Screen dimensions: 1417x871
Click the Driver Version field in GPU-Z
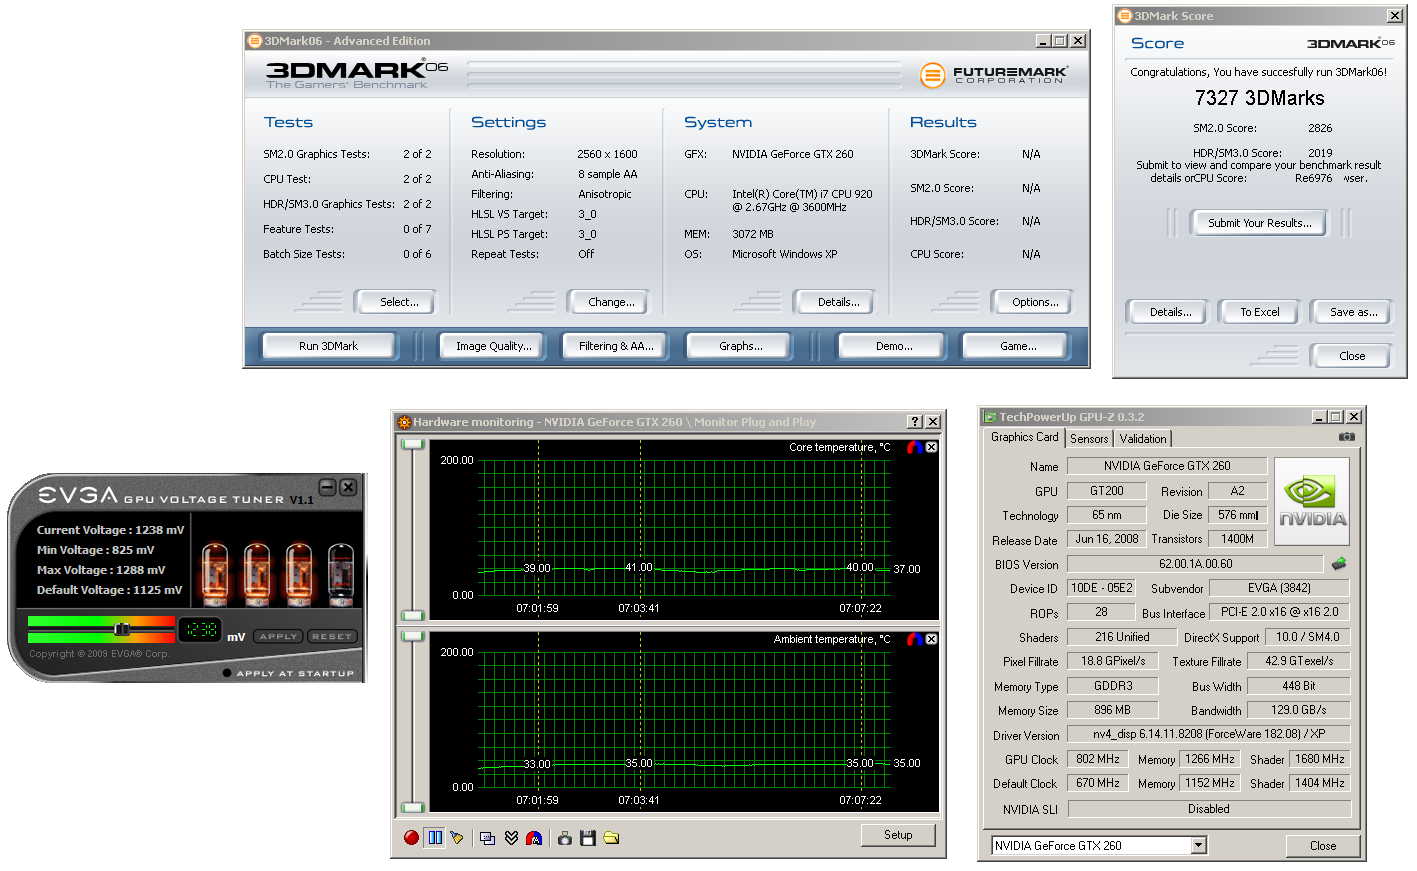[x=1209, y=734]
